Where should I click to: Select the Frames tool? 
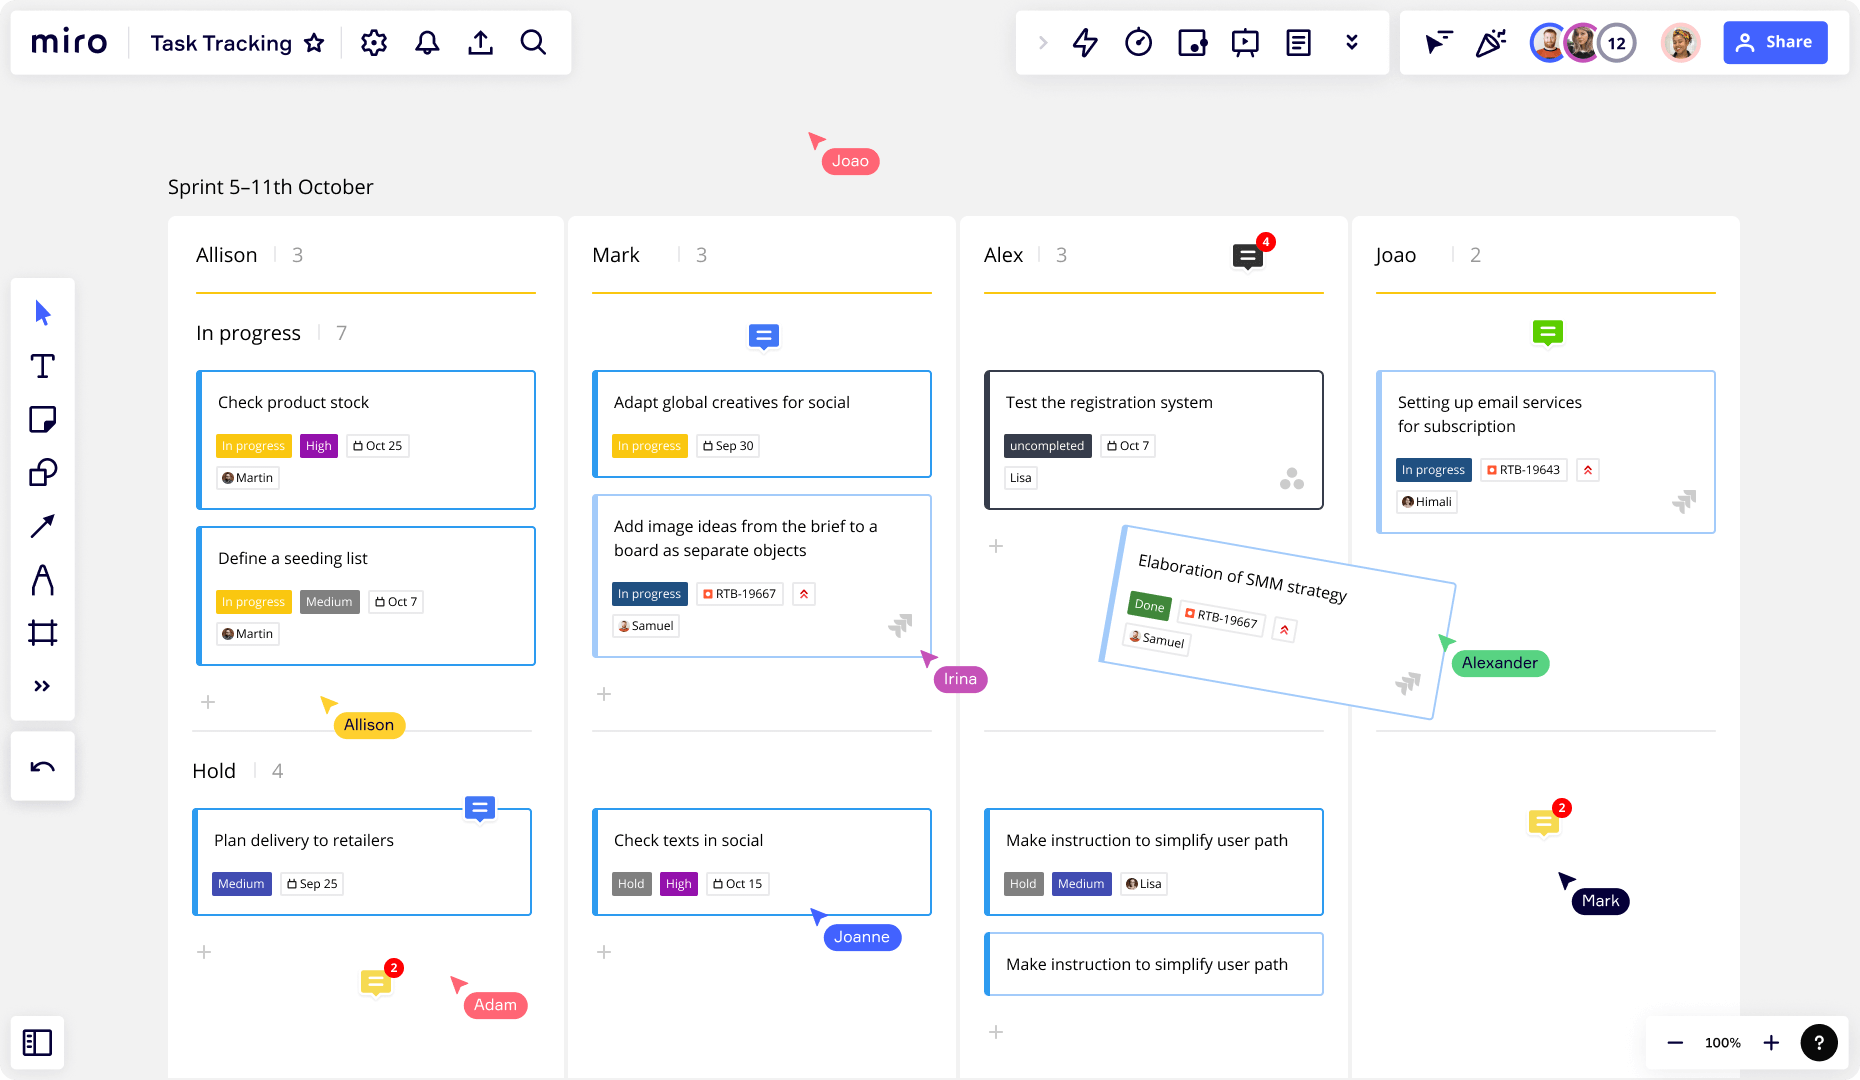[x=42, y=632]
